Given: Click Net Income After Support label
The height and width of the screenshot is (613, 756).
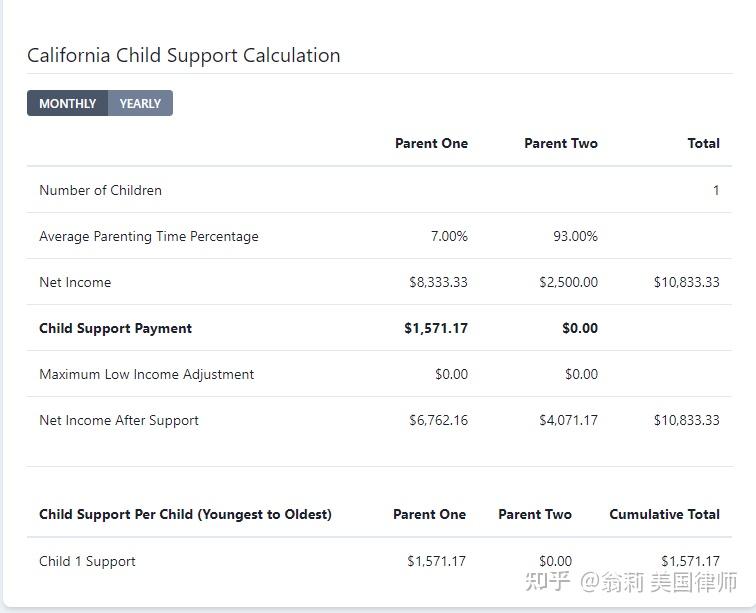Looking at the screenshot, I should pyautogui.click(x=119, y=421).
